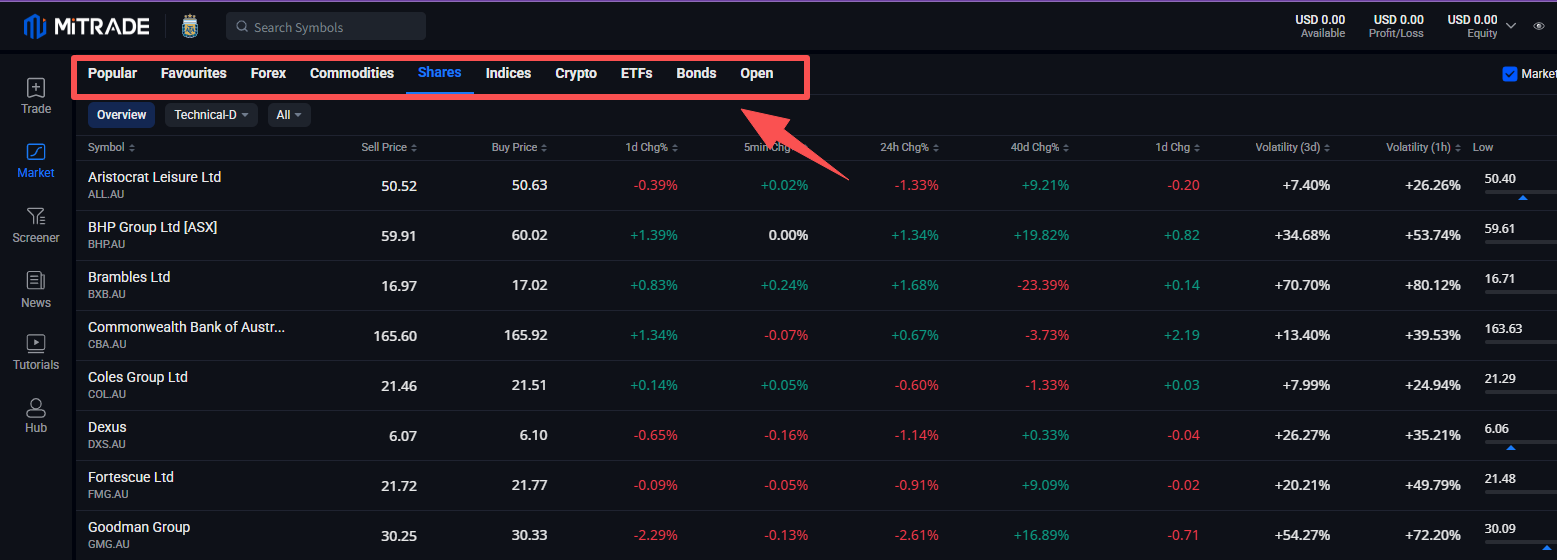The image size is (1557, 560).
Task: Switch to the Popular tab
Action: [x=112, y=73]
